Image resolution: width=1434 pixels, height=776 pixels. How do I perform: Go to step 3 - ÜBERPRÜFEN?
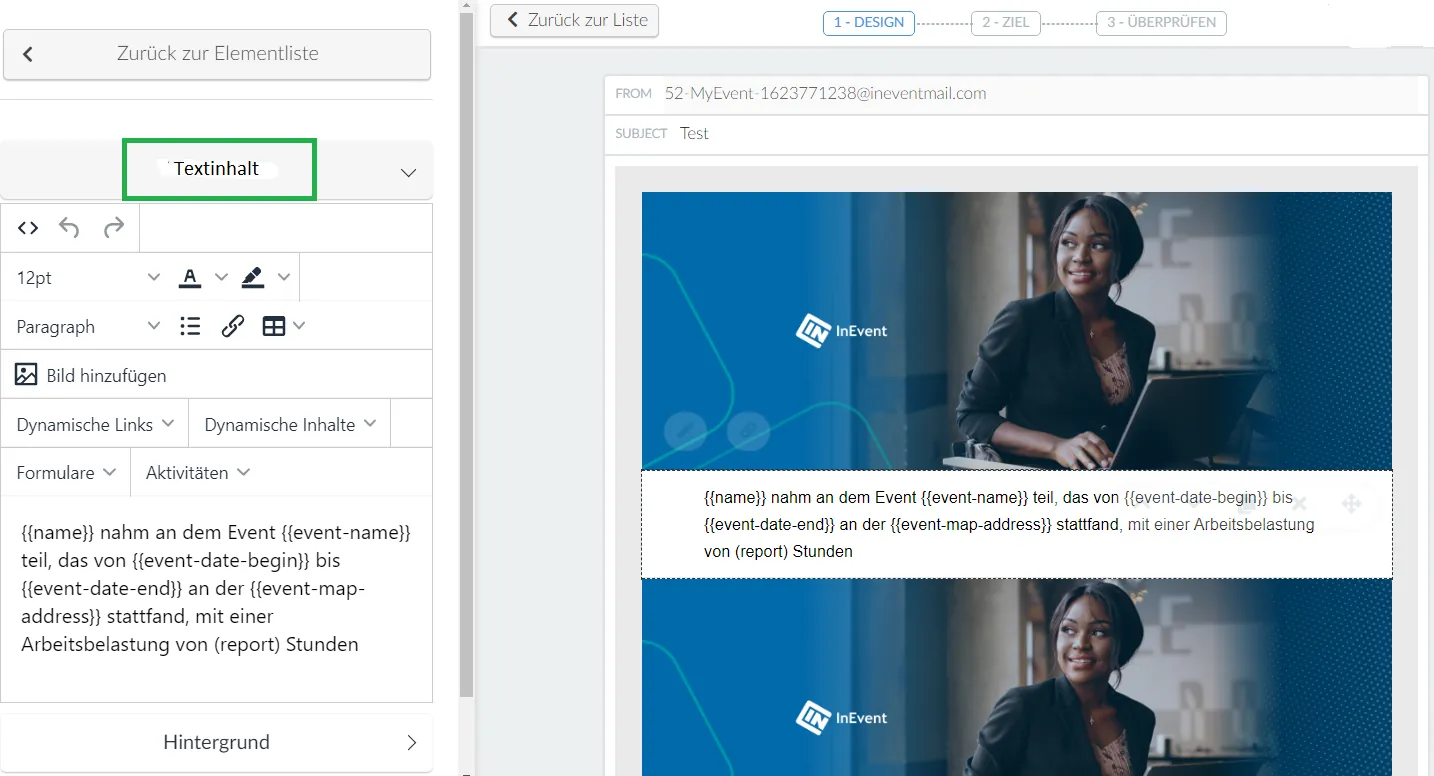tap(1161, 22)
